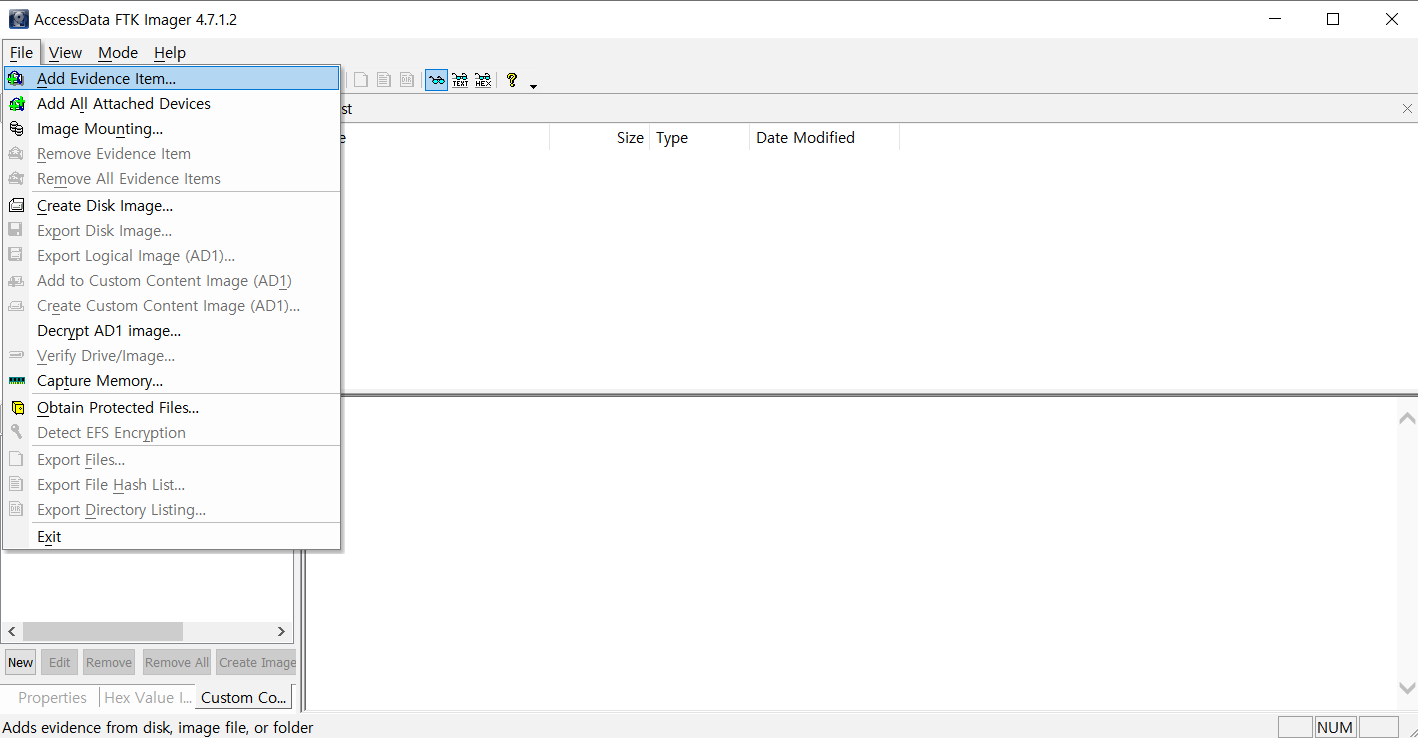Screen dimensions: 1418x738
Task: Click the Remove All button
Action: (x=177, y=662)
